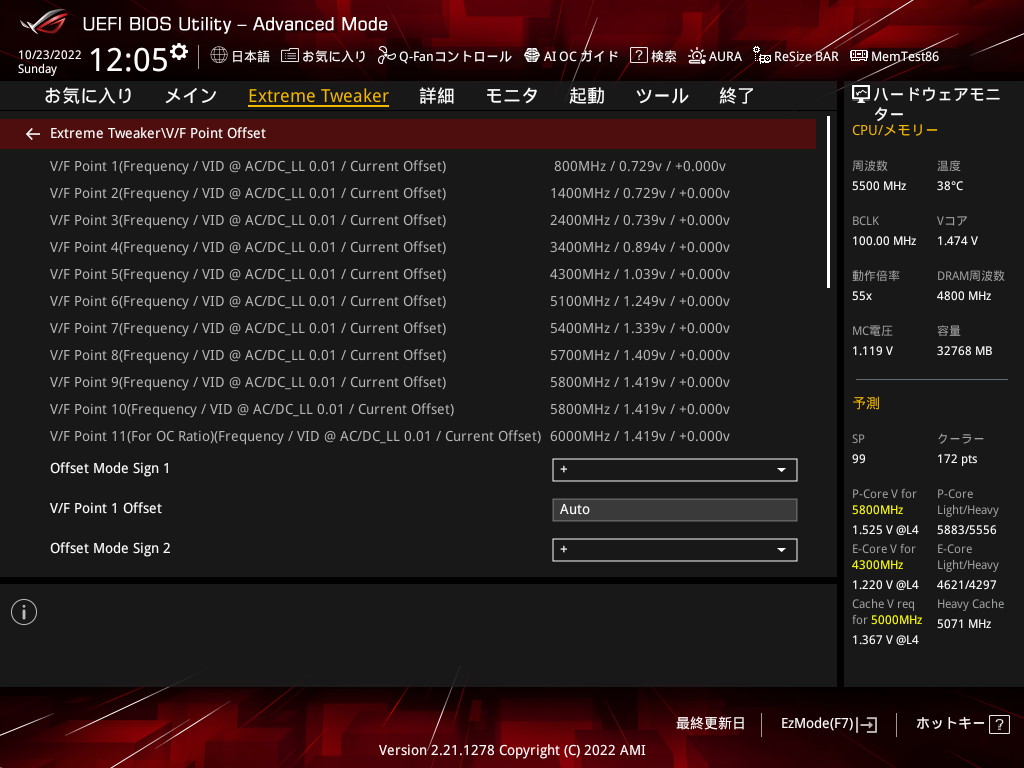Click お気に入り toolbar button text

pos(334,56)
